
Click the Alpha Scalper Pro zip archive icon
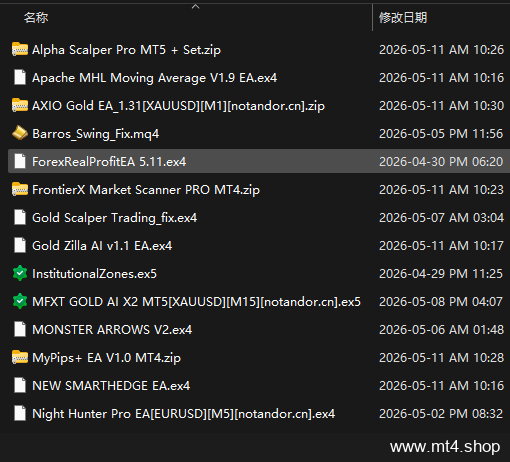click(x=20, y=49)
